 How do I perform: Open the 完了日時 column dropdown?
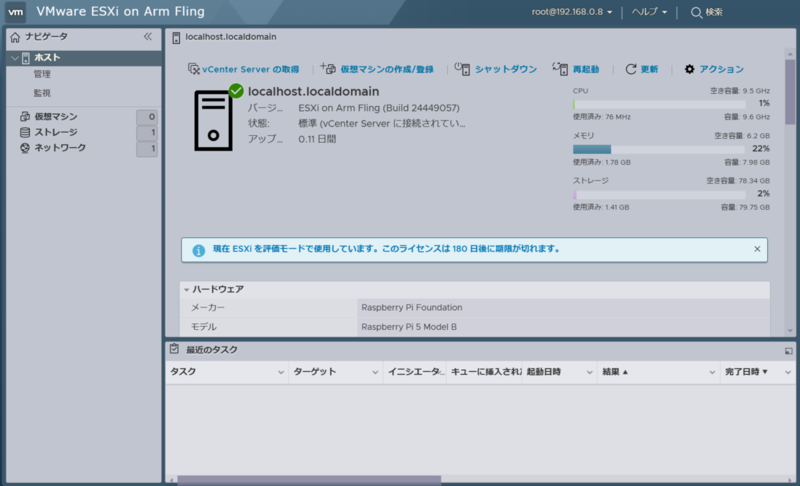(788, 372)
